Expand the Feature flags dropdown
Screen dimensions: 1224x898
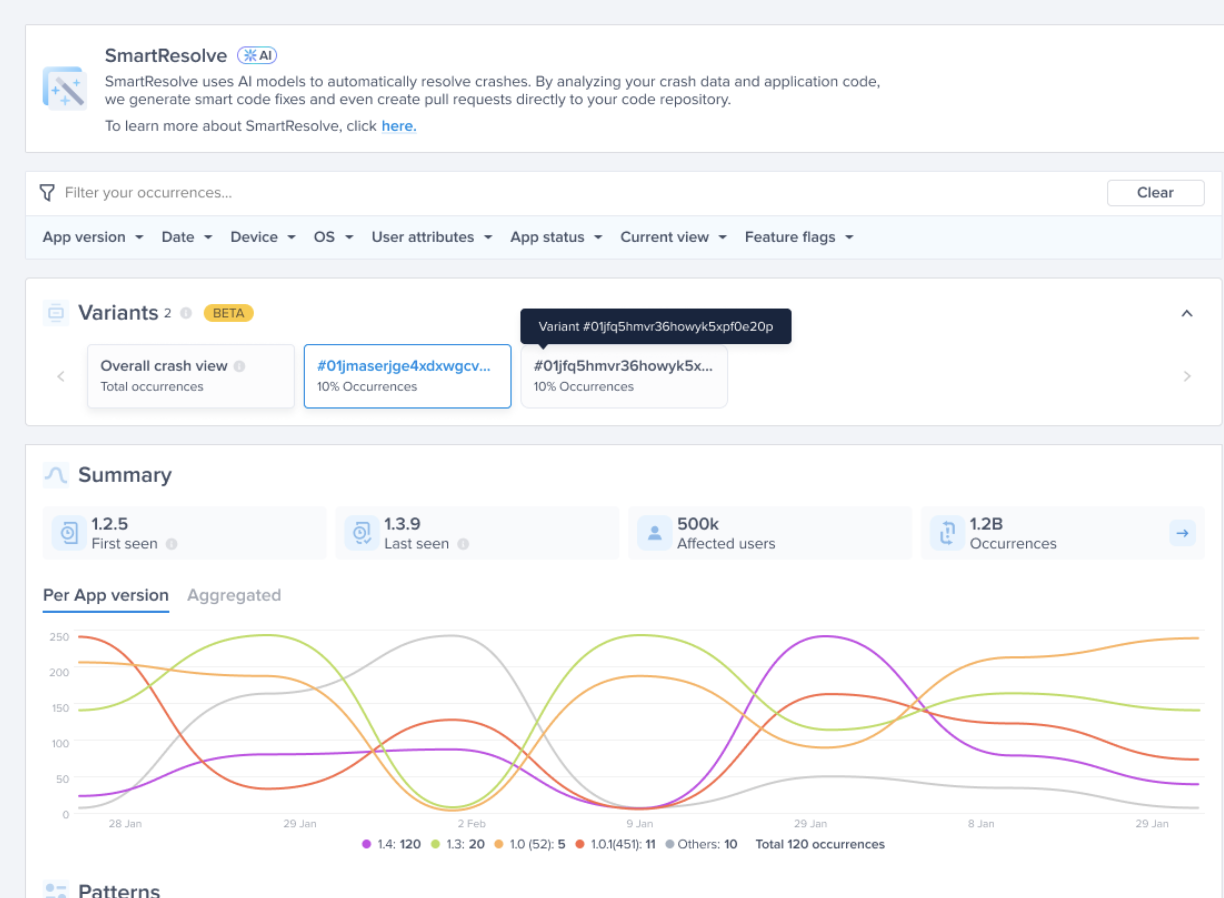(x=798, y=237)
